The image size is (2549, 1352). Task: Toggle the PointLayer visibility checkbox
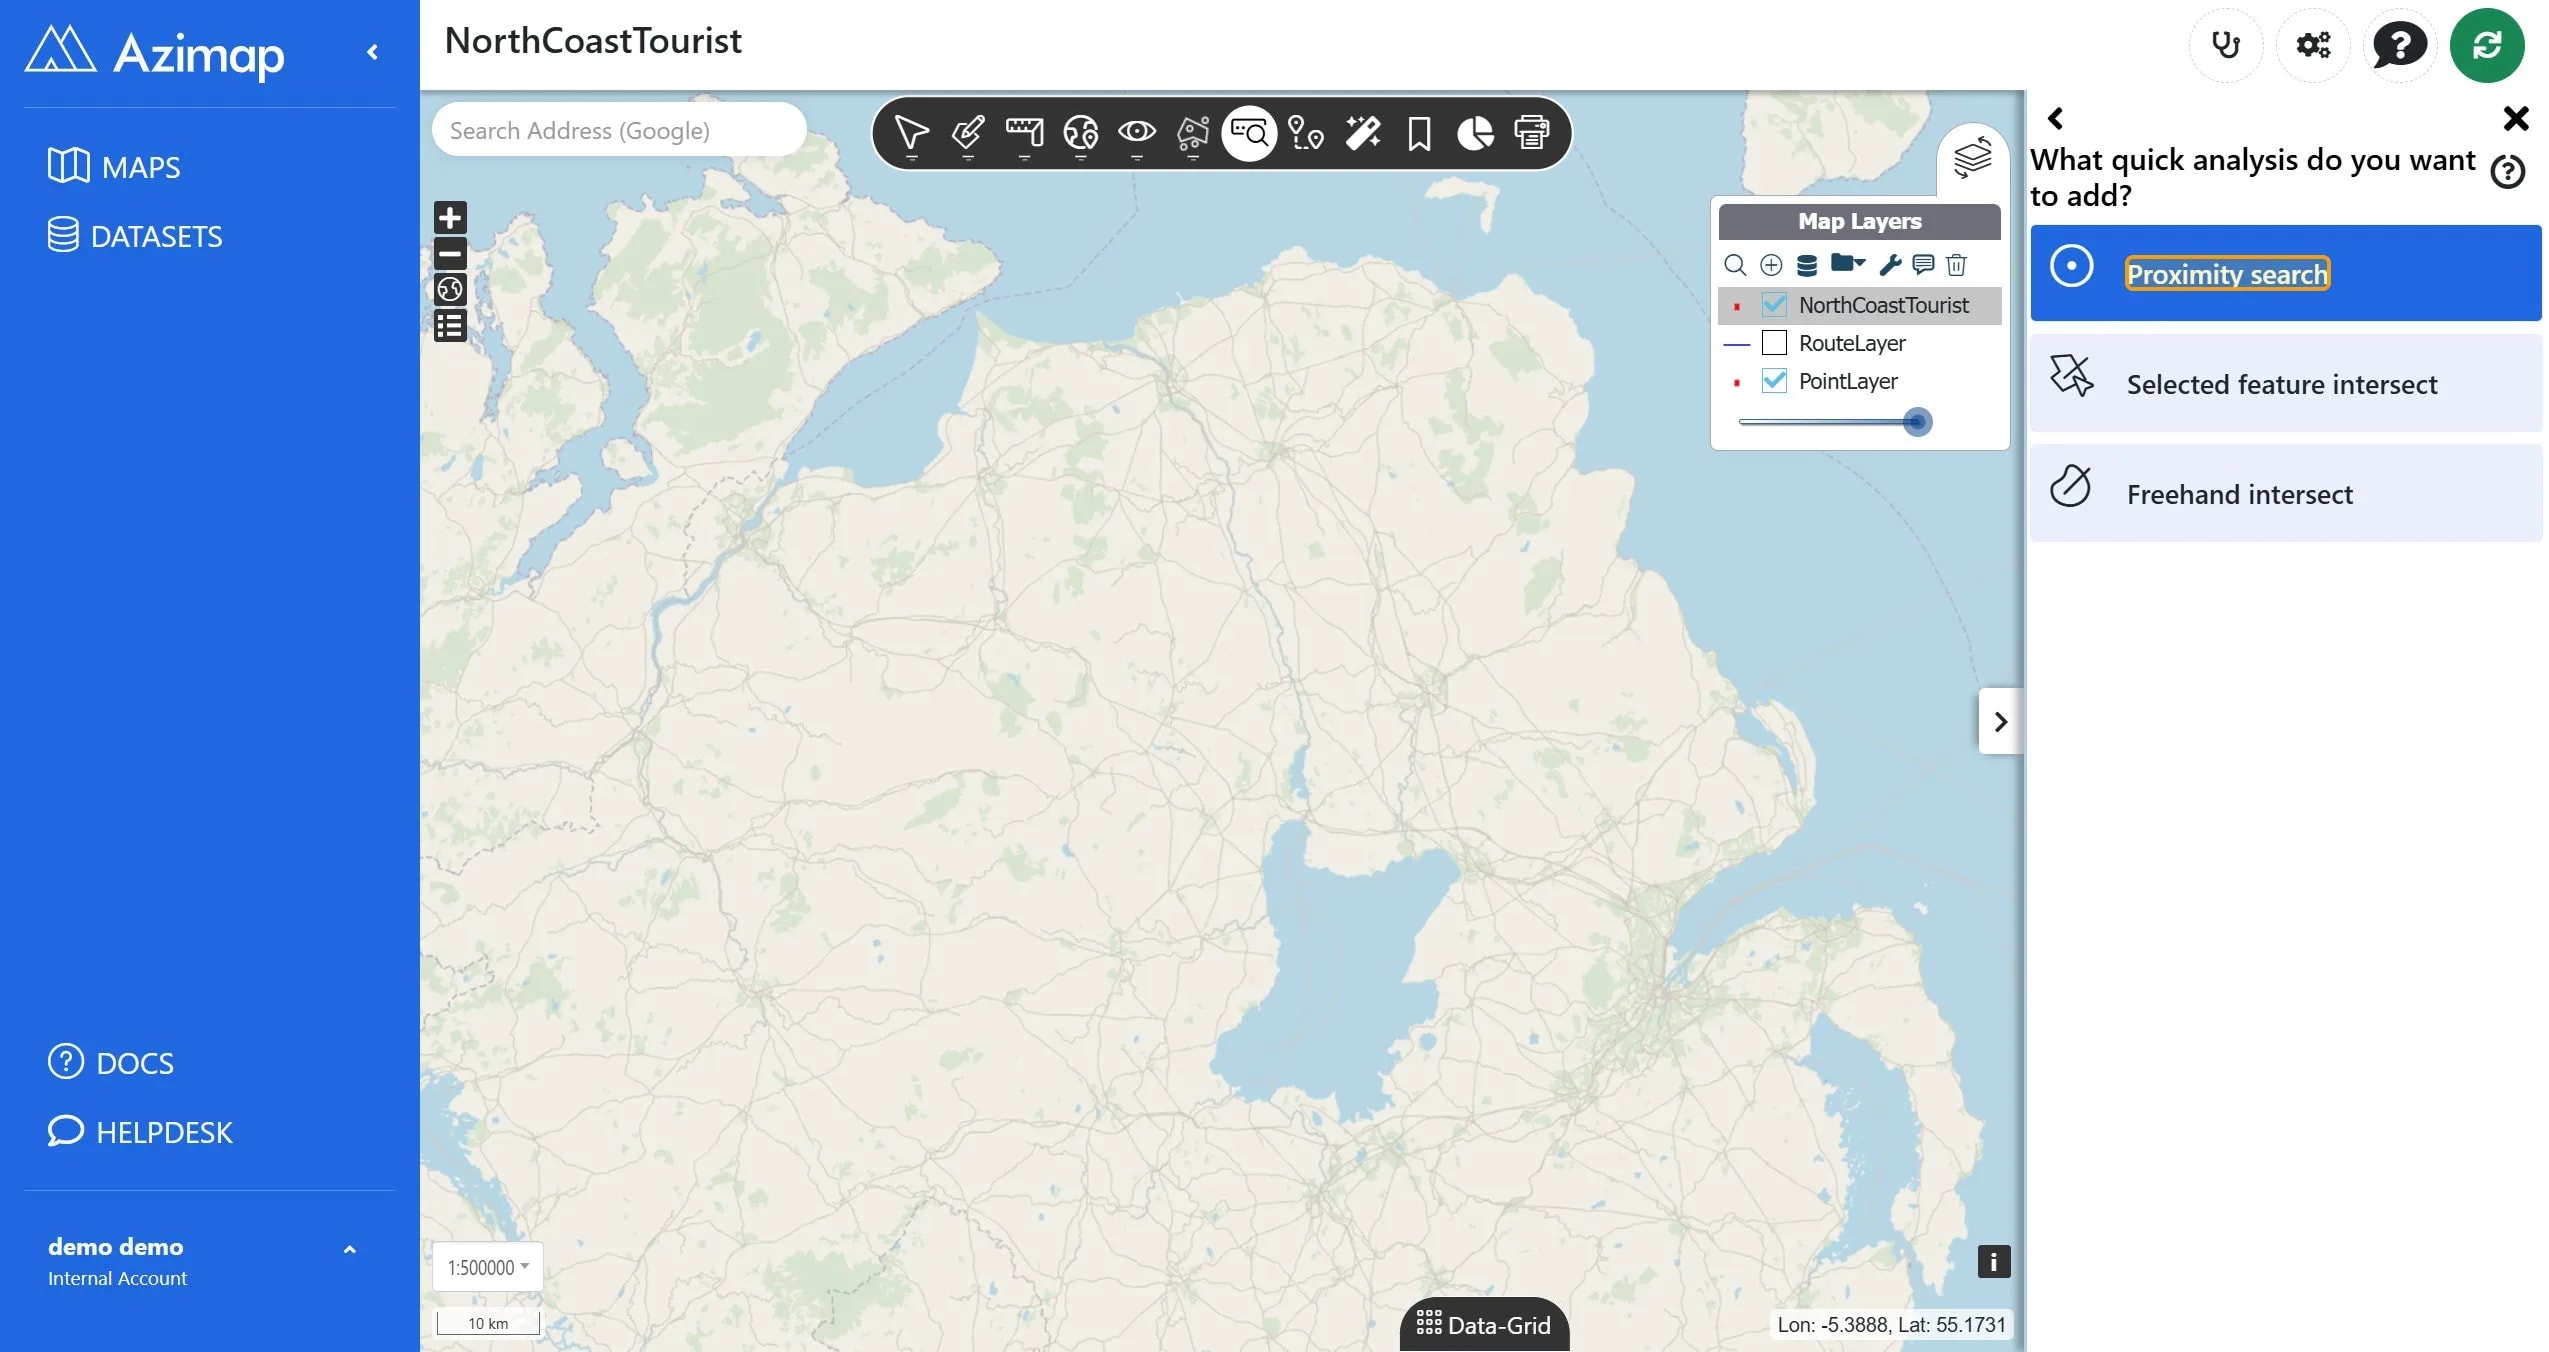tap(1774, 381)
